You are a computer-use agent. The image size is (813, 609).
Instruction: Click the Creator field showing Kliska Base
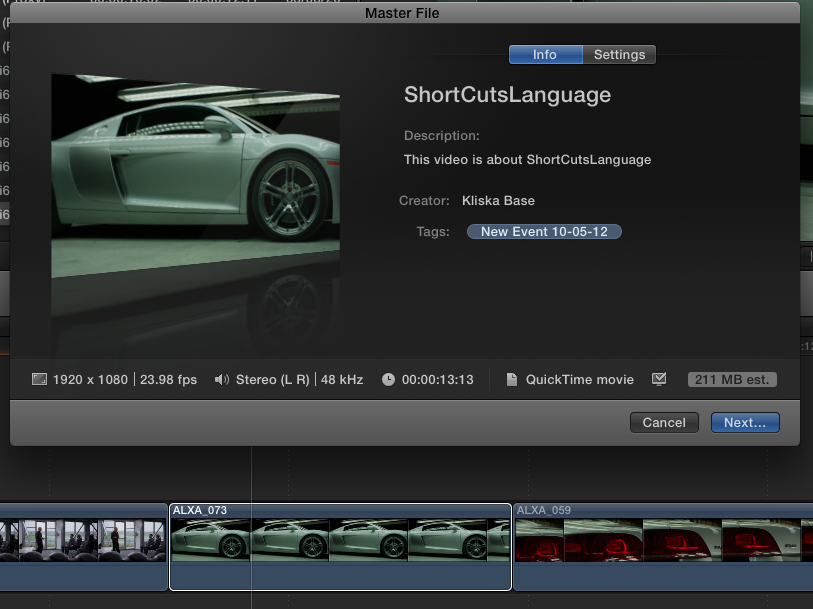pyautogui.click(x=498, y=200)
